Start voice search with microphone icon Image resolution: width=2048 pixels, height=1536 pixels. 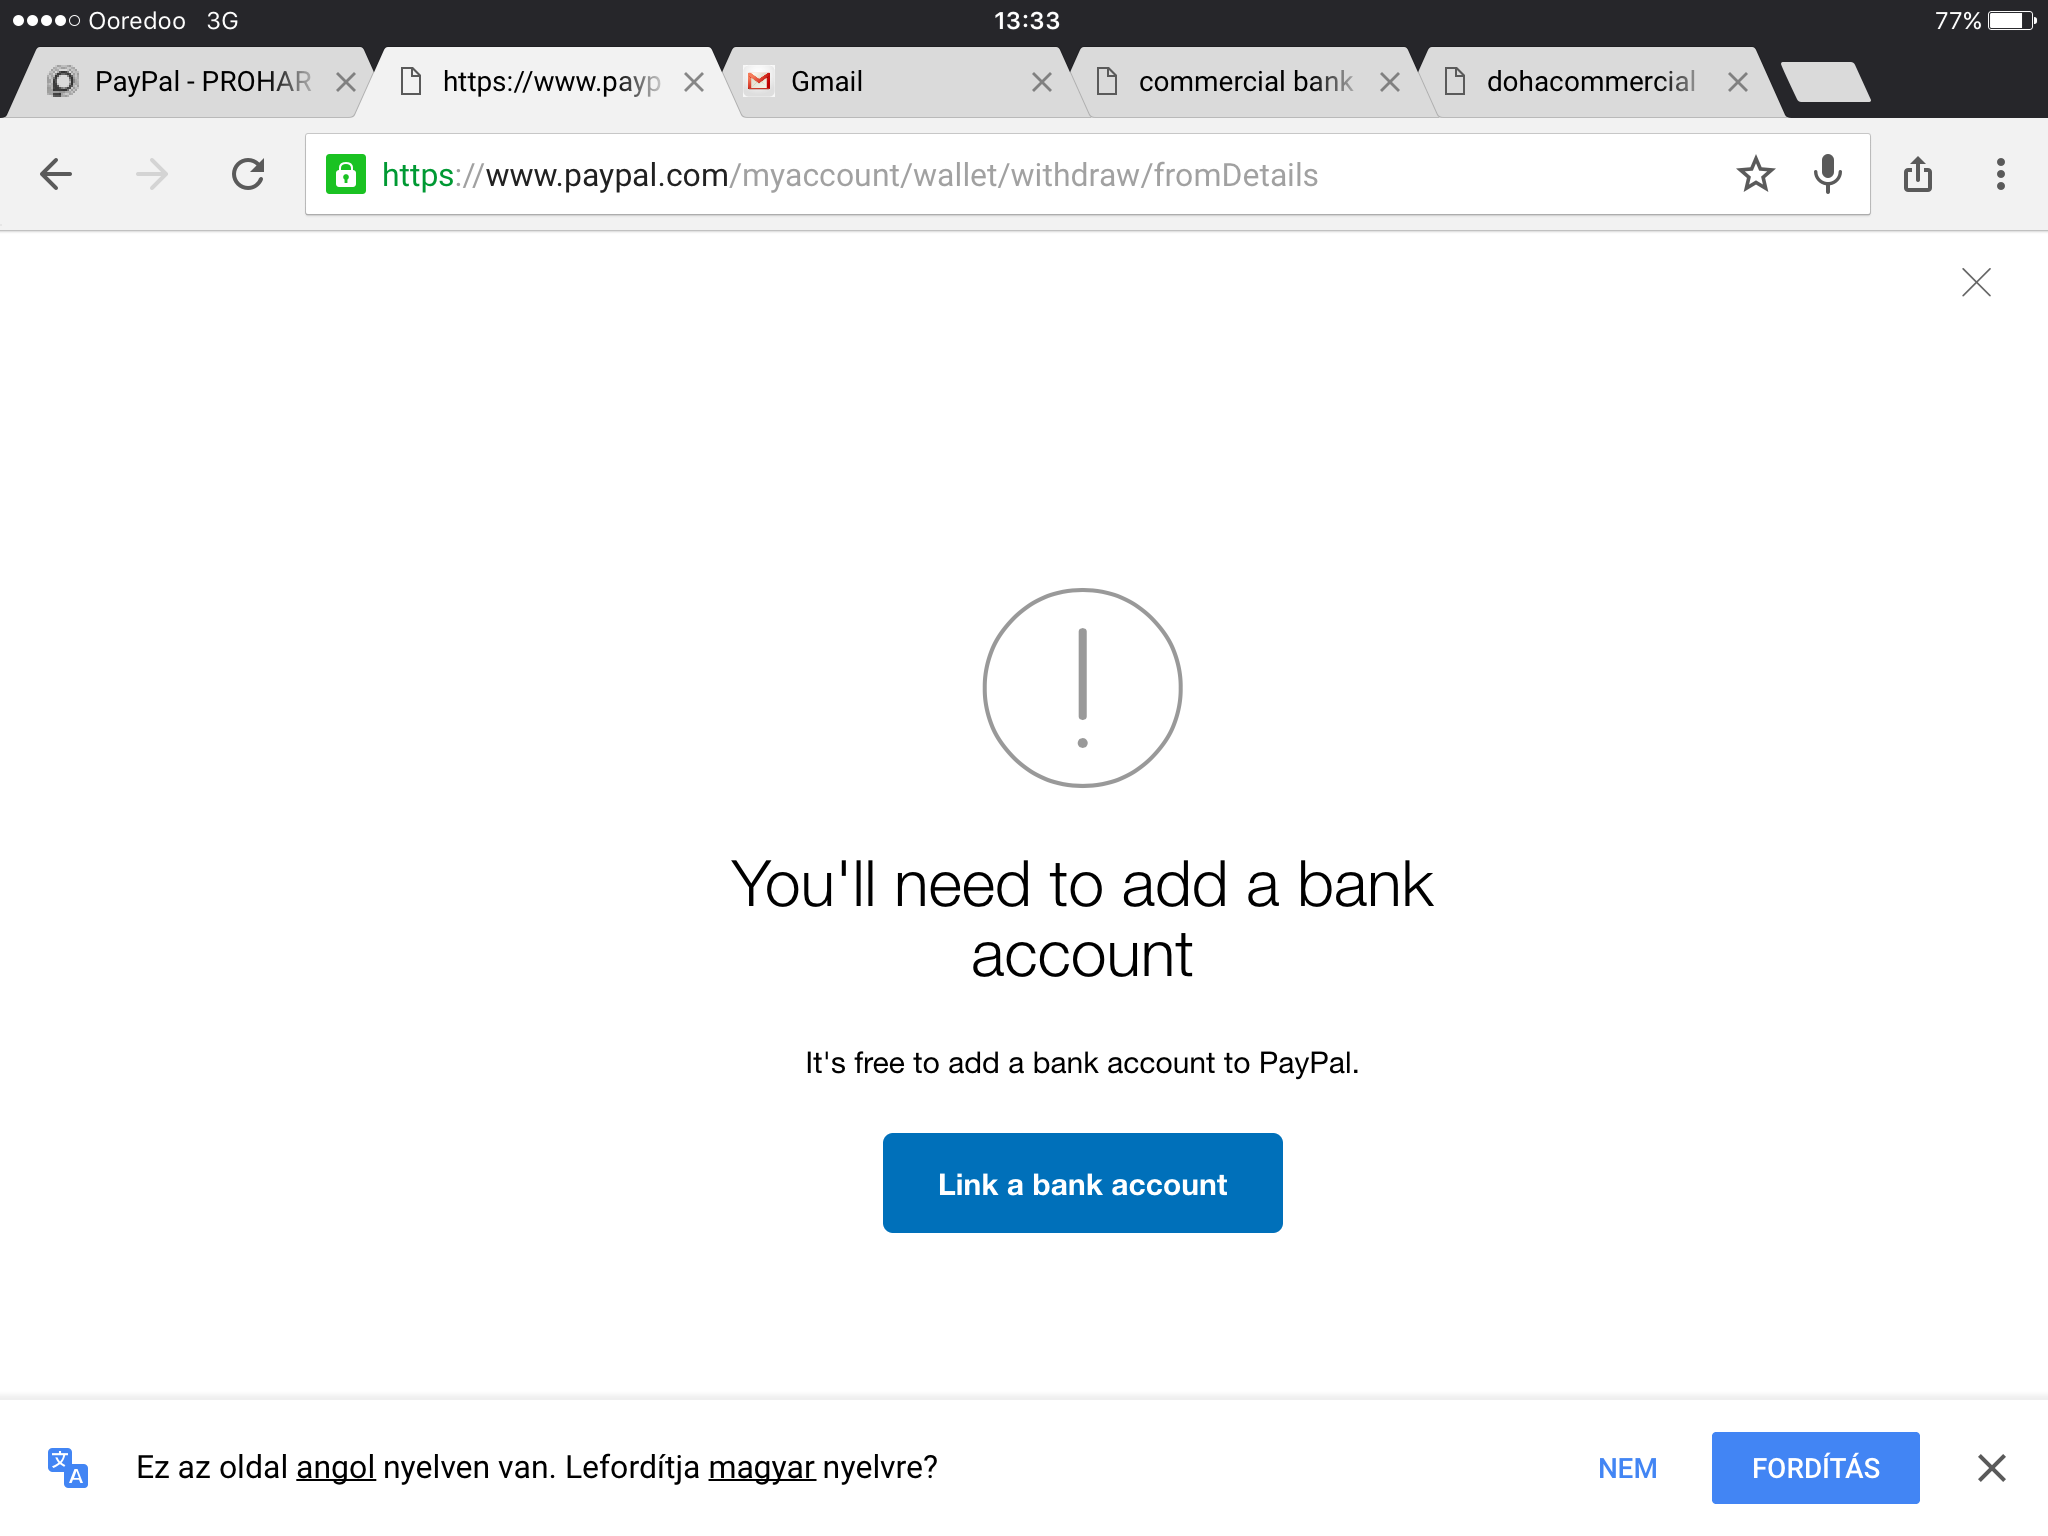[1827, 175]
